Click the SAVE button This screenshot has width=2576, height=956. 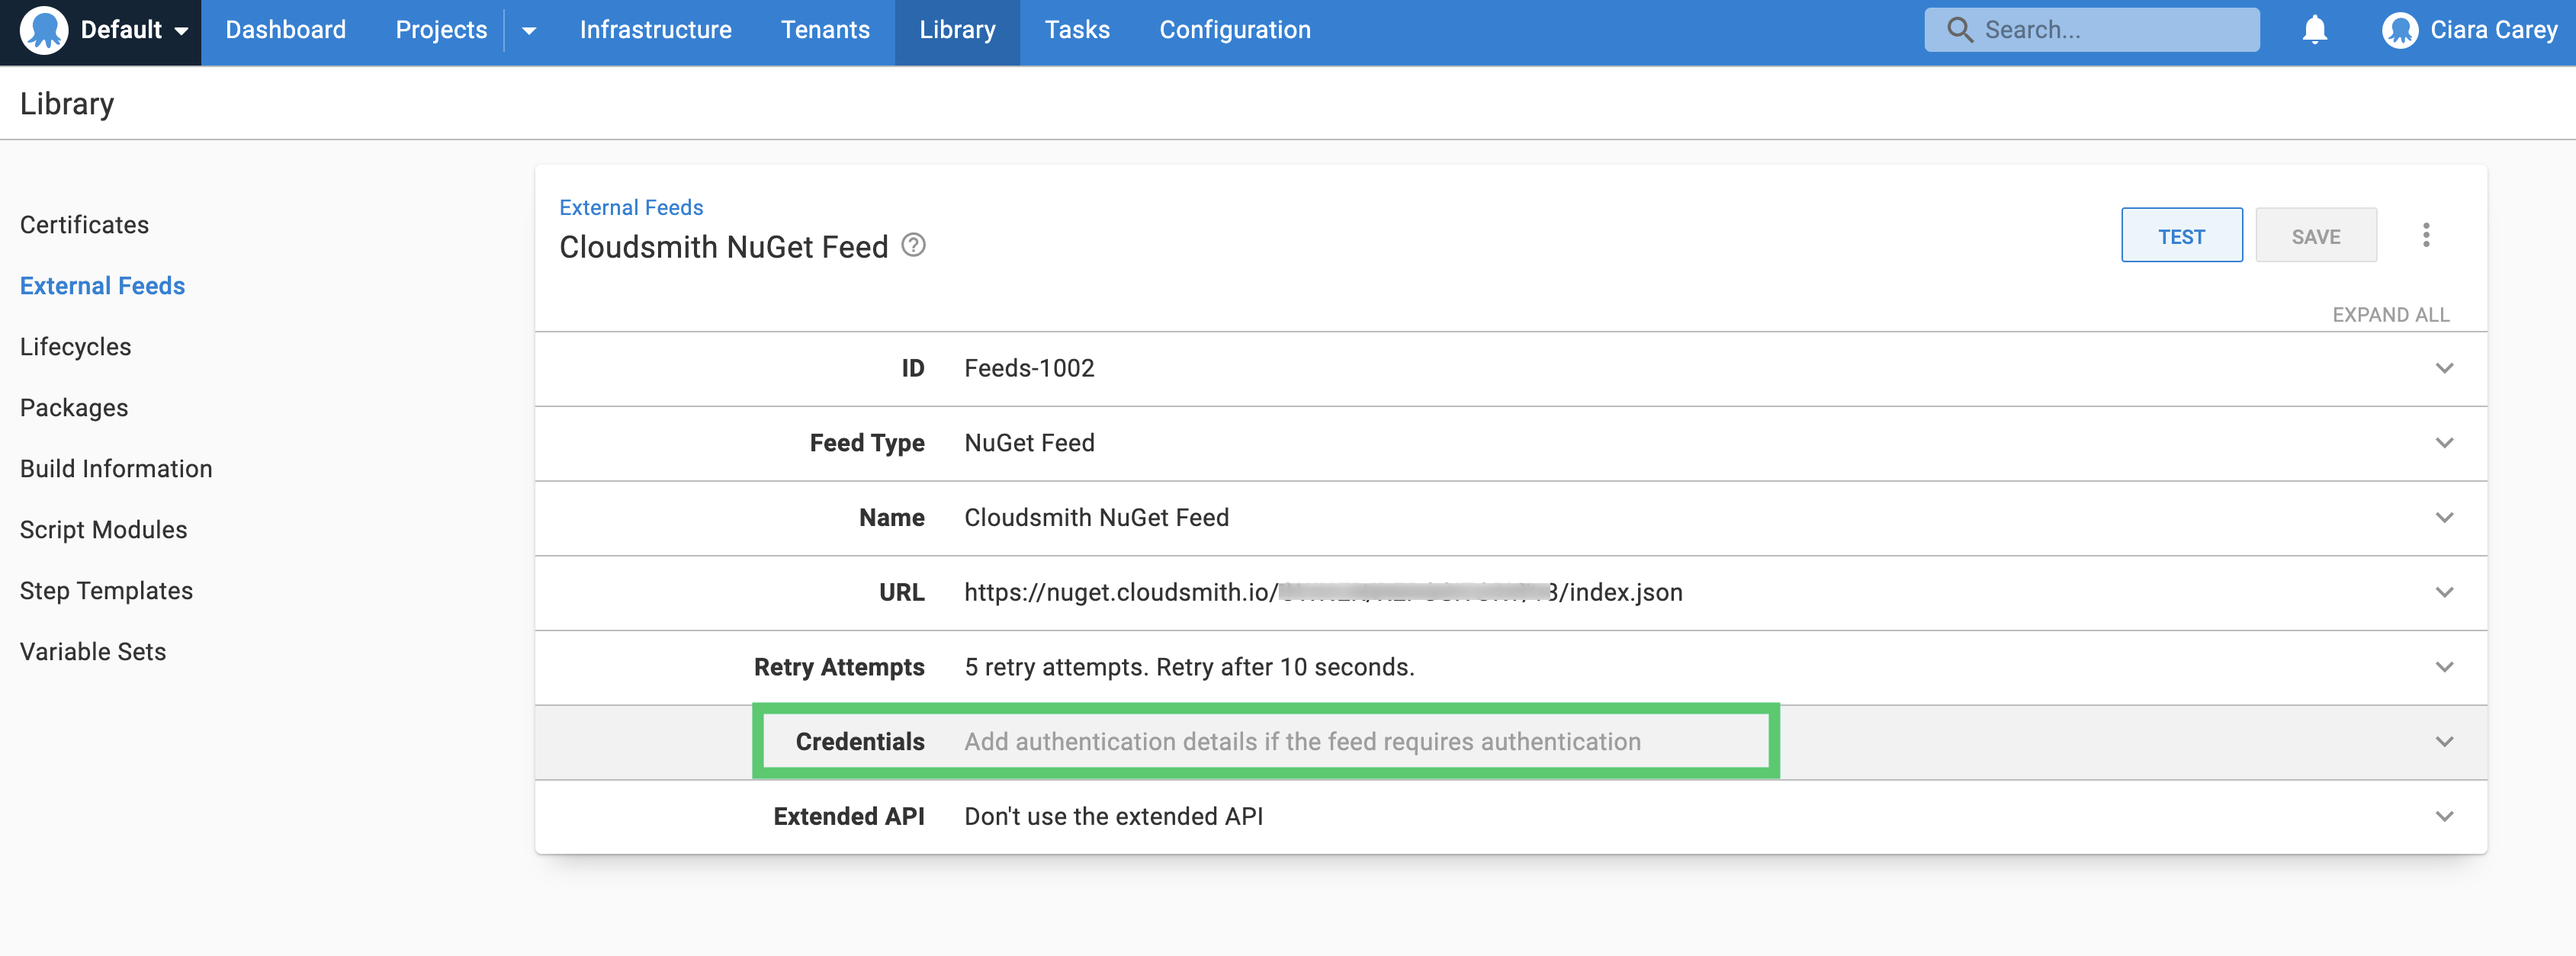click(x=2316, y=235)
